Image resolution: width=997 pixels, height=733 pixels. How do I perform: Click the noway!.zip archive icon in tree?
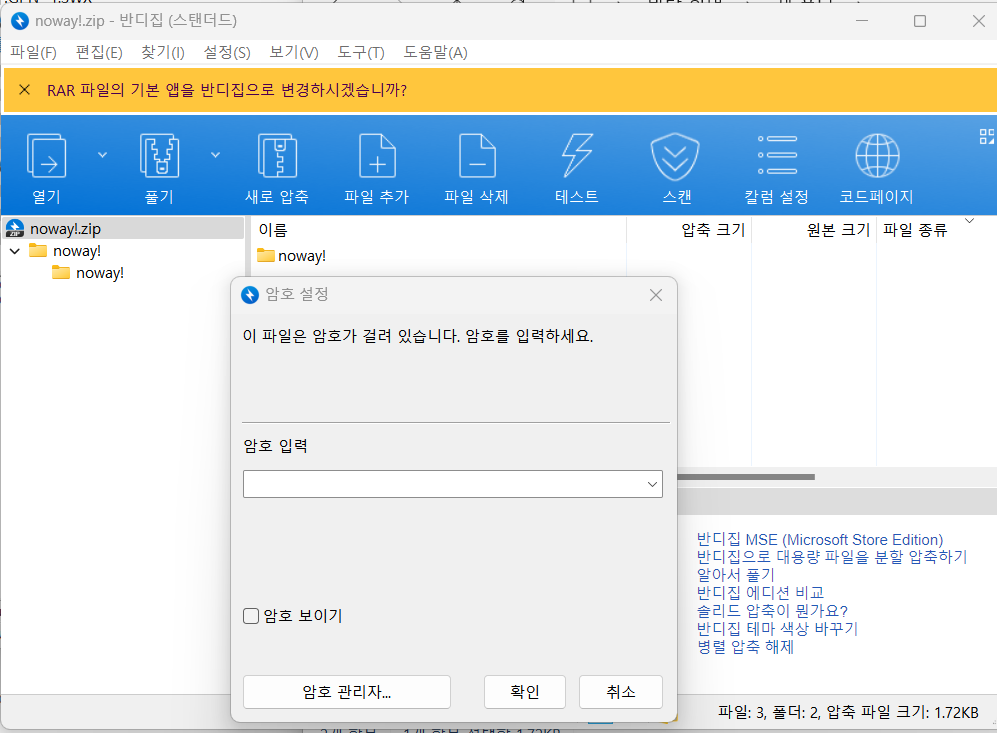[15, 228]
